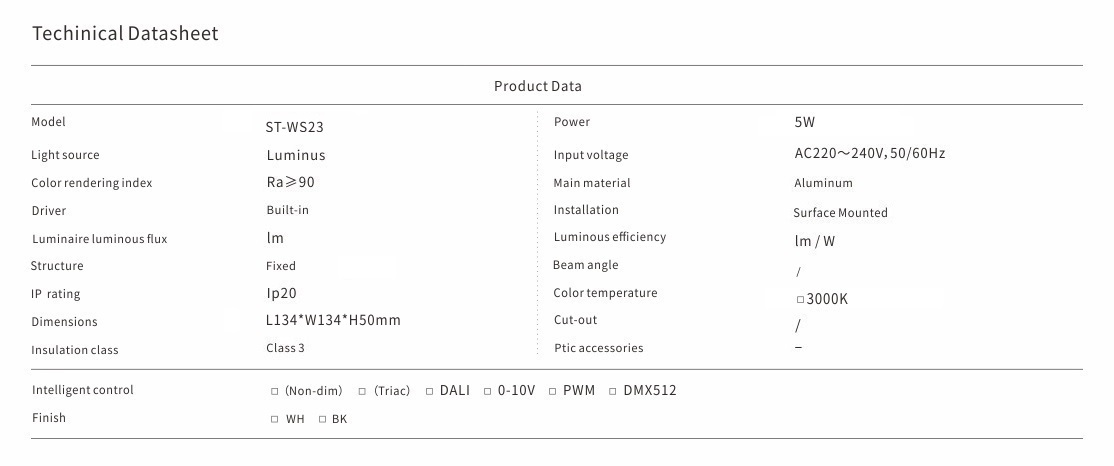1114x466 pixels.
Task: Click the ST-WS23 model value
Action: click(x=294, y=128)
